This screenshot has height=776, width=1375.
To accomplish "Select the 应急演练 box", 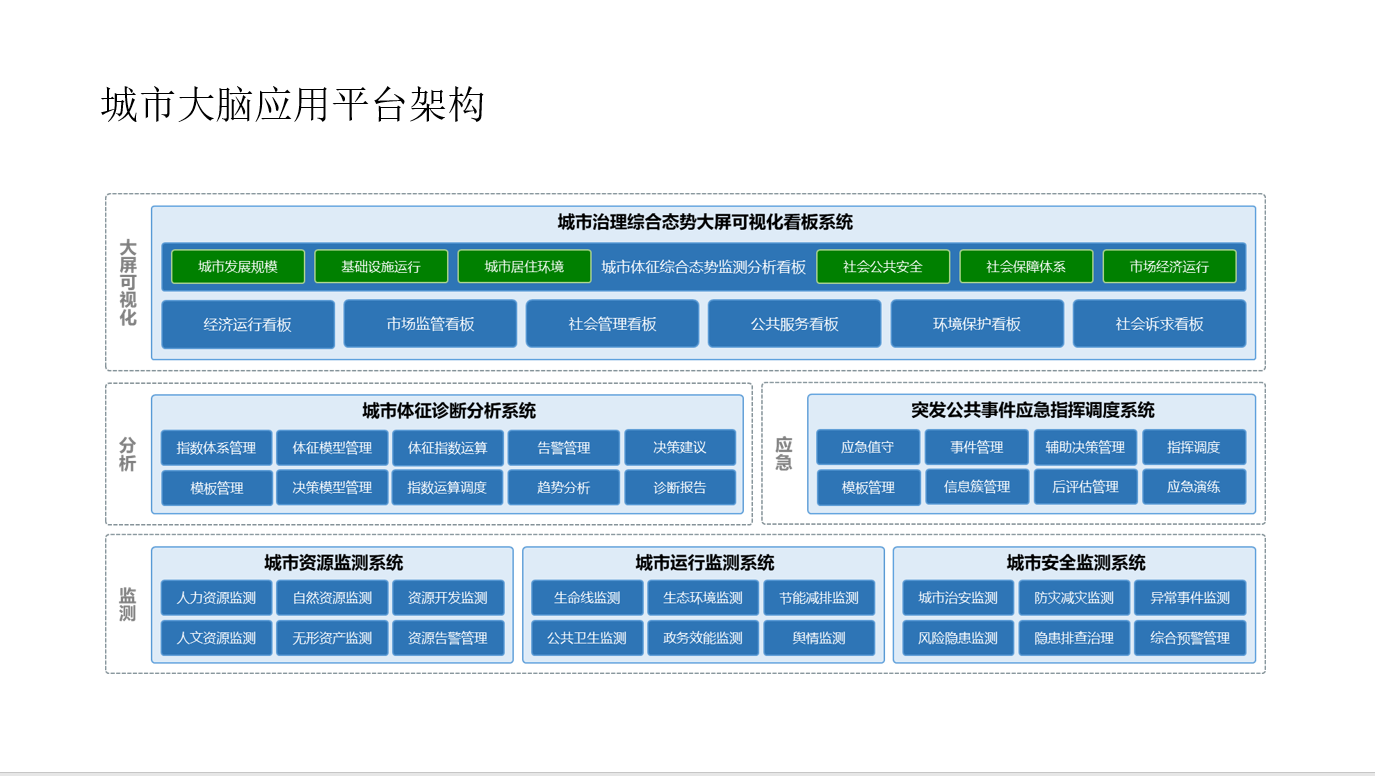I will coord(1194,487).
